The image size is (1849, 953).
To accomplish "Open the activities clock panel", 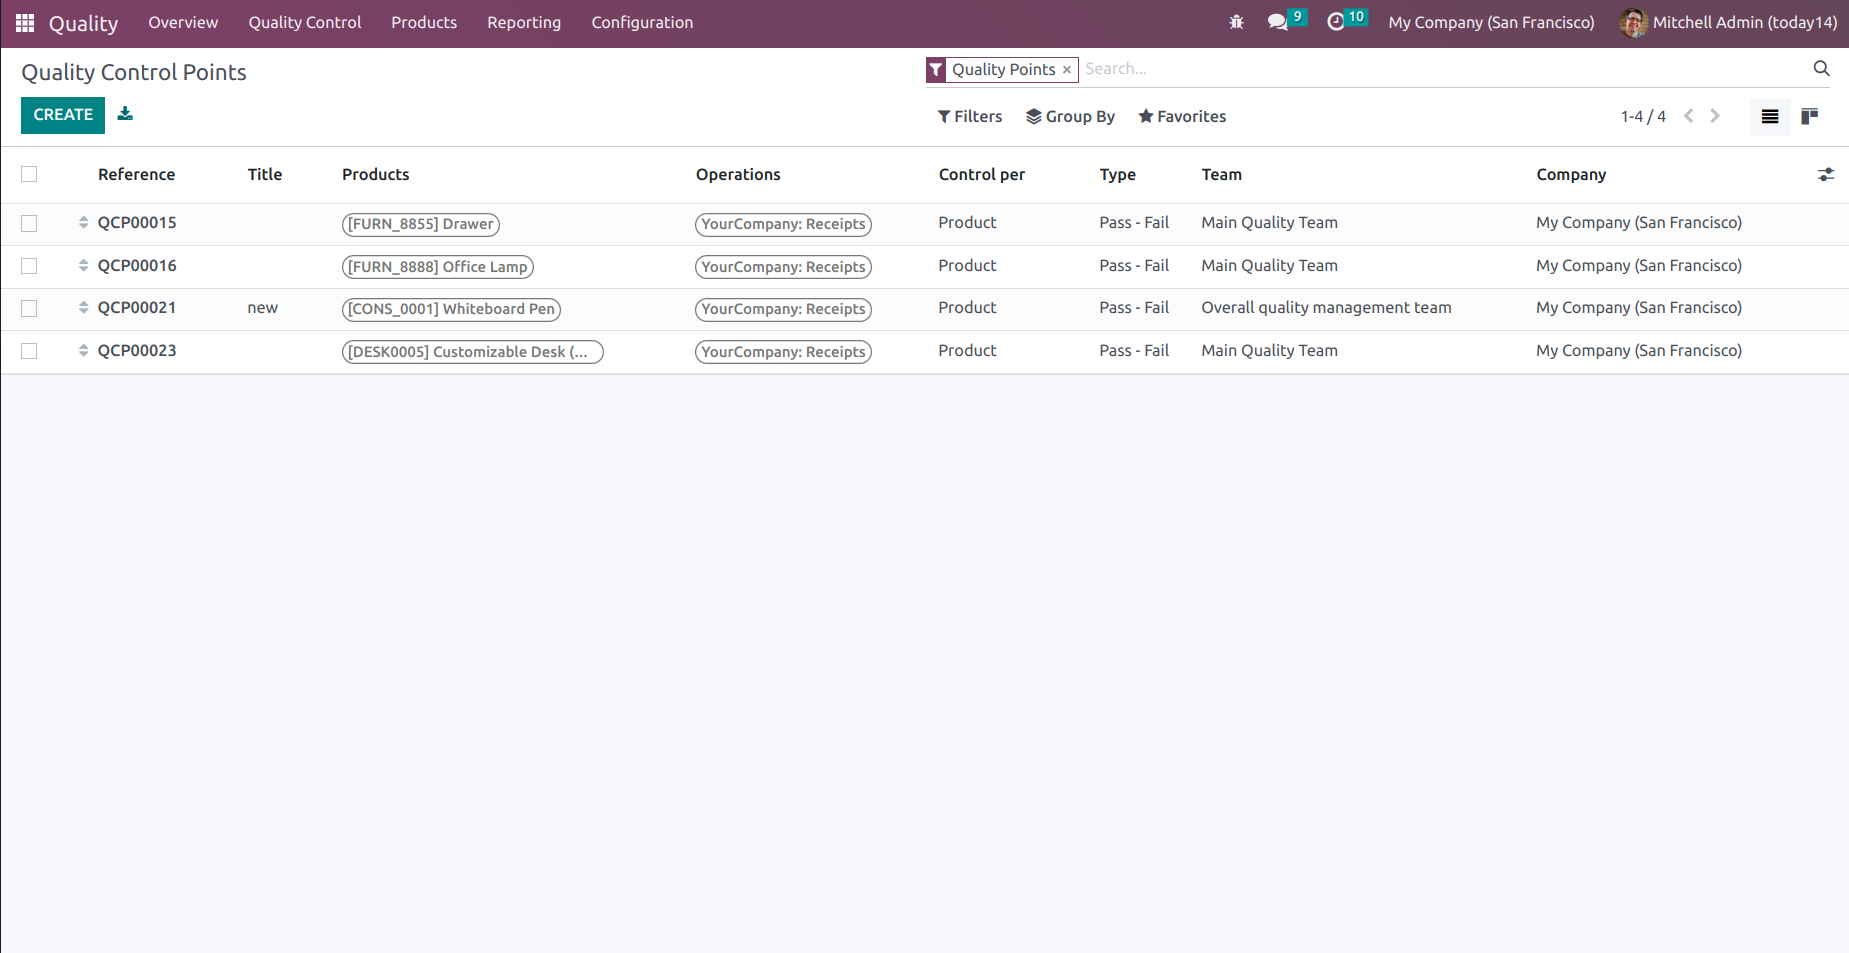I will [1339, 21].
